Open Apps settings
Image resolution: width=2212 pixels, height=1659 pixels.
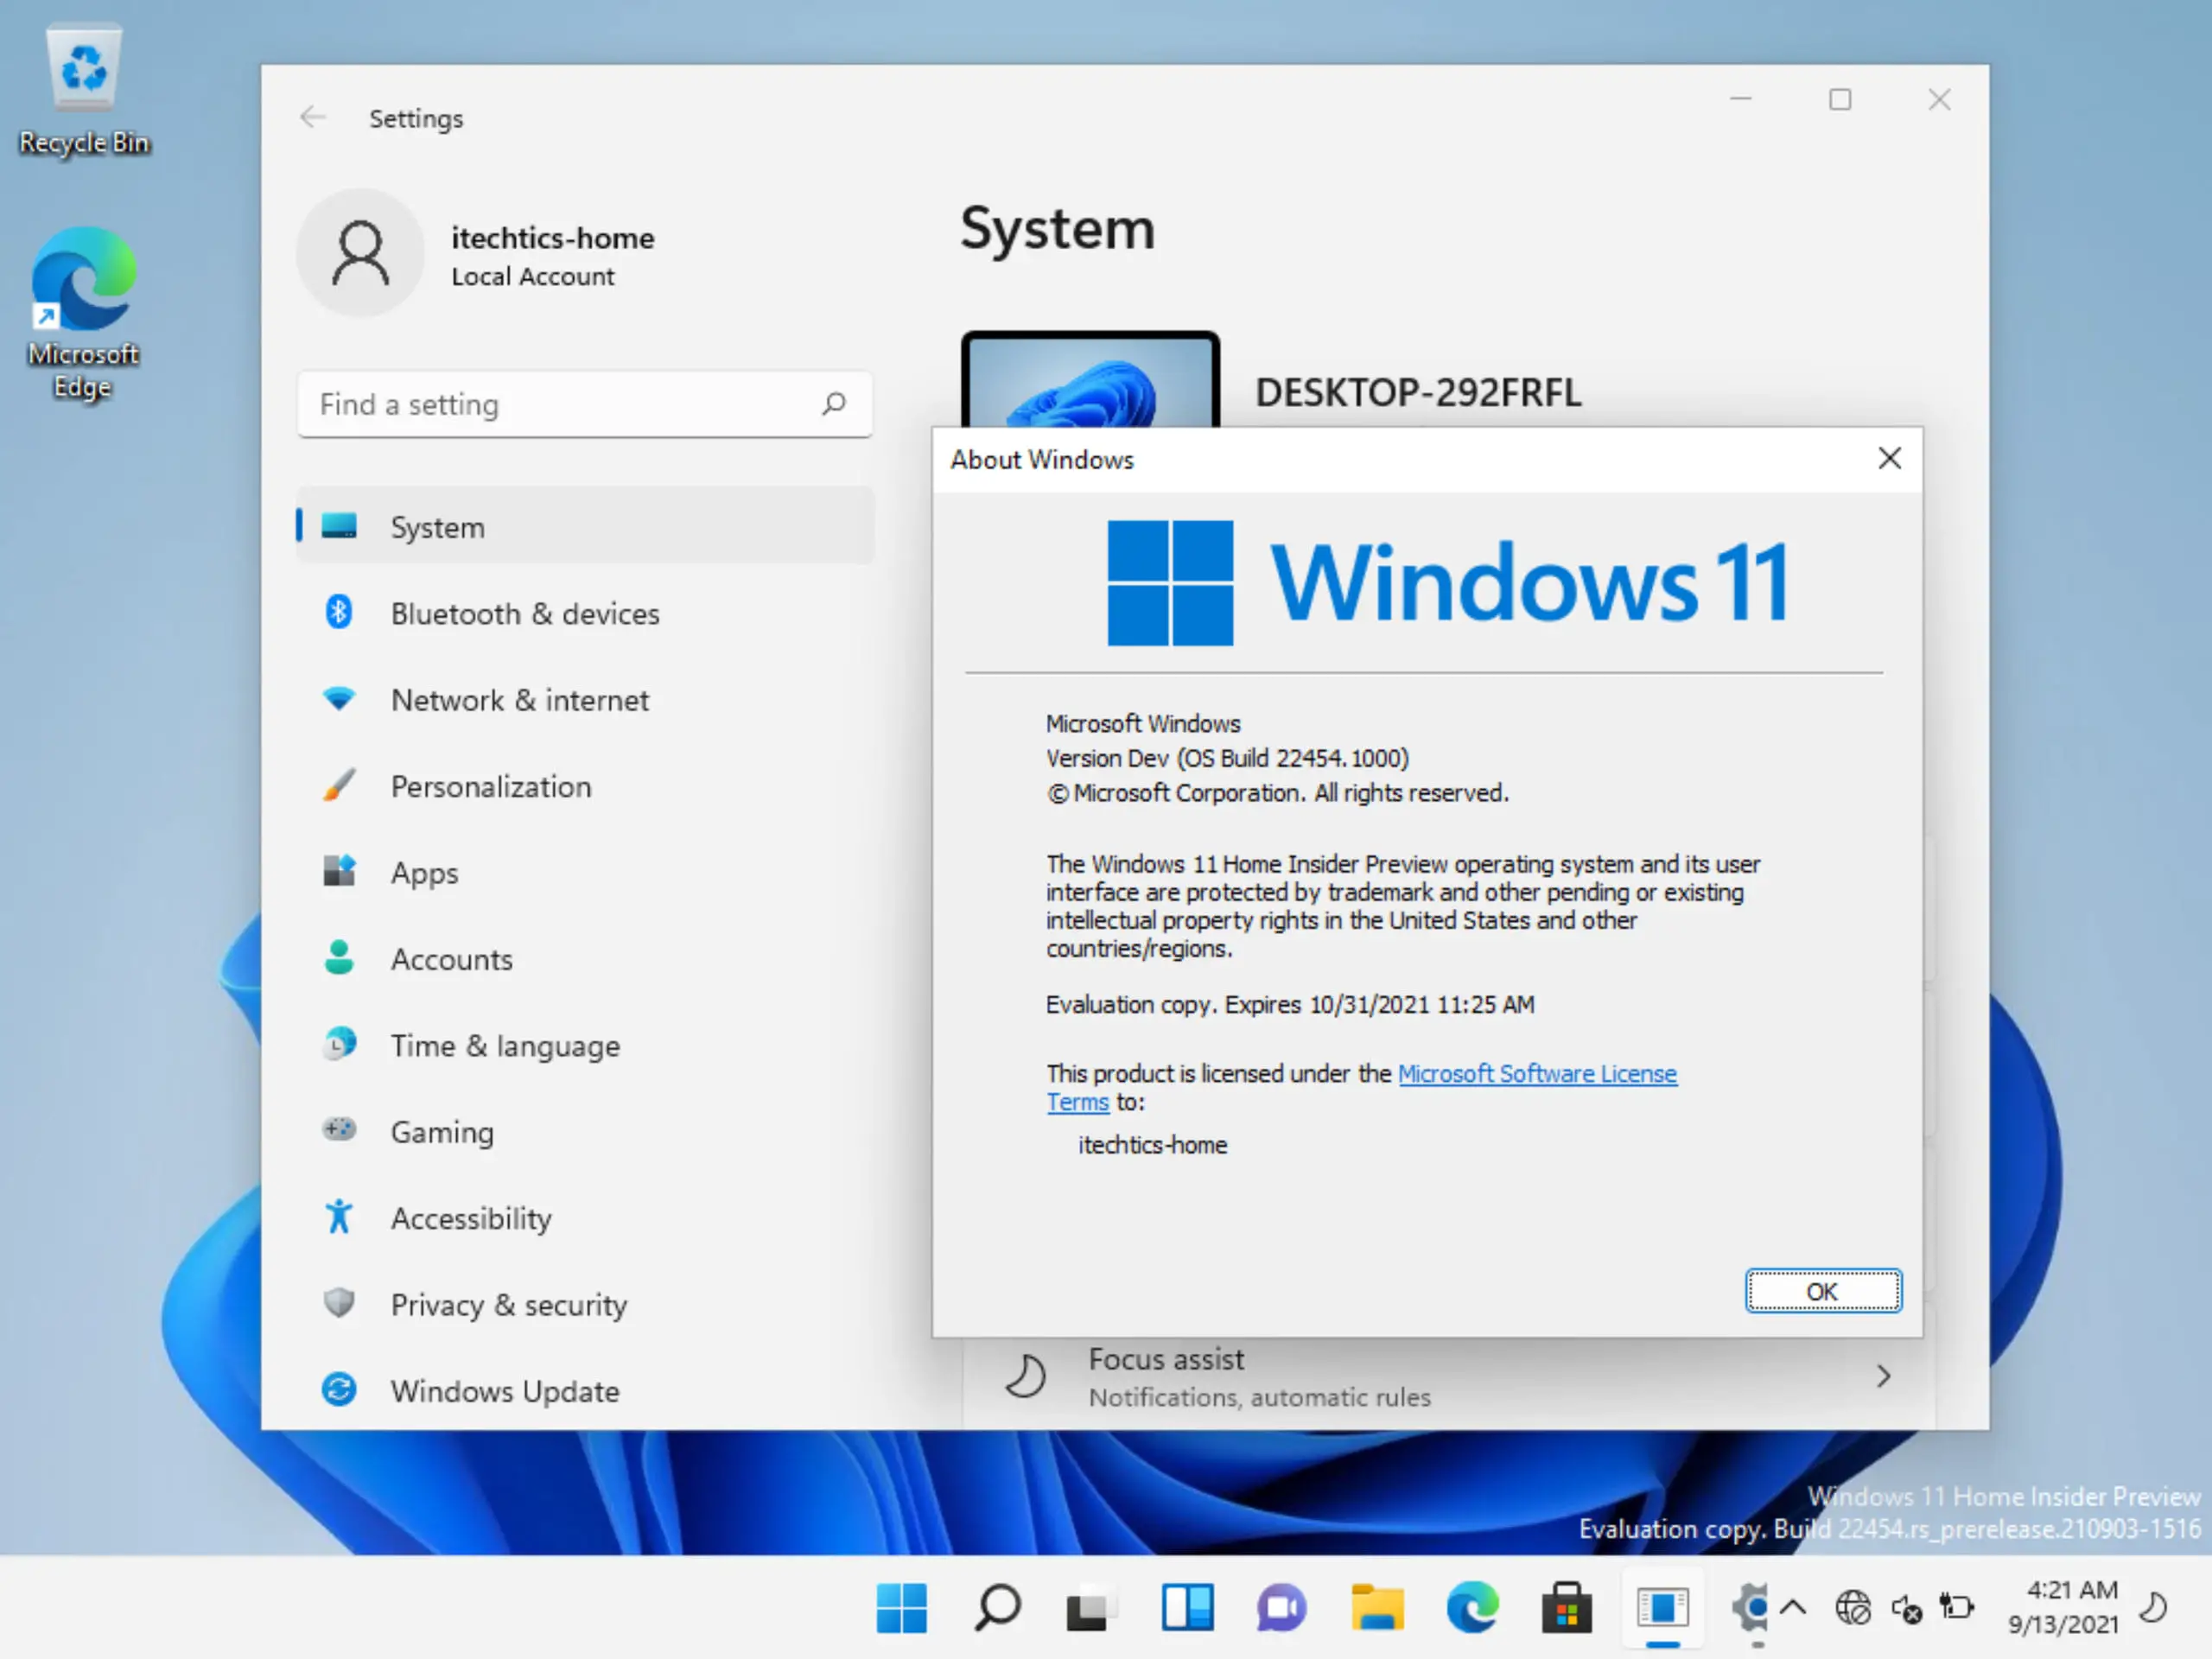click(x=585, y=872)
